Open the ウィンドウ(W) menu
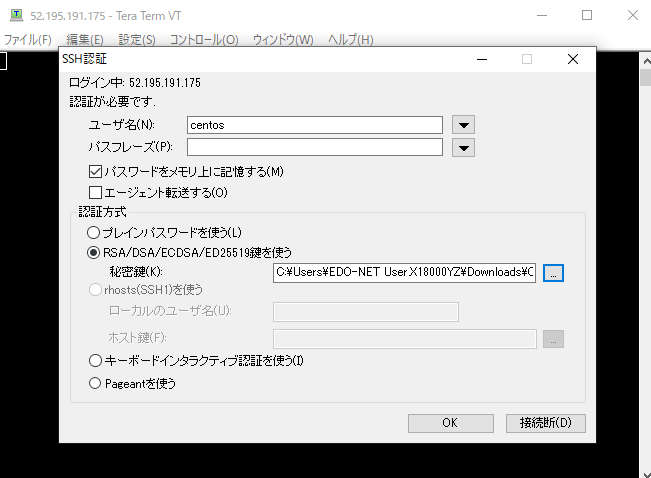Image resolution: width=651 pixels, height=478 pixels. 283,40
